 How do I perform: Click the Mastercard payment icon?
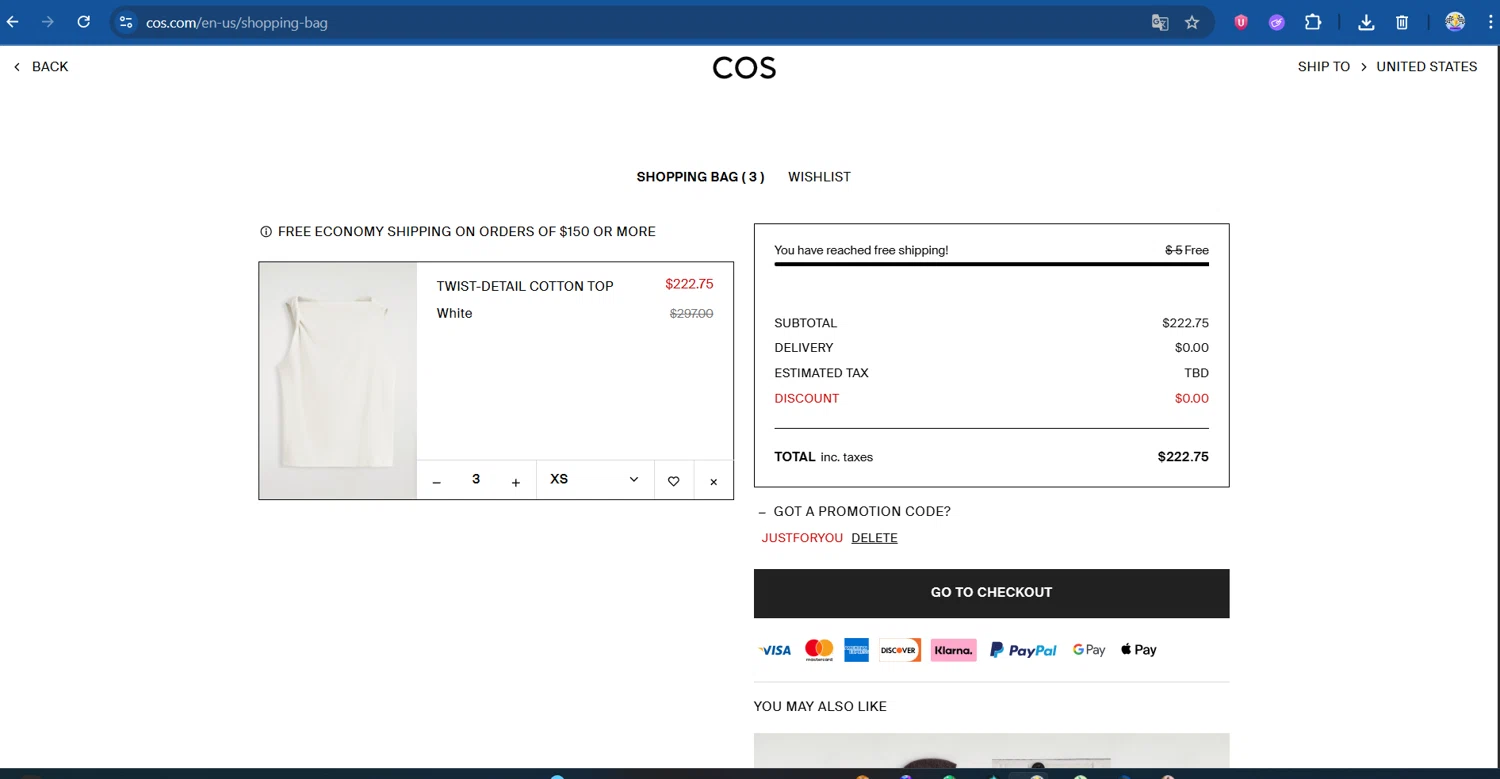tap(819, 650)
